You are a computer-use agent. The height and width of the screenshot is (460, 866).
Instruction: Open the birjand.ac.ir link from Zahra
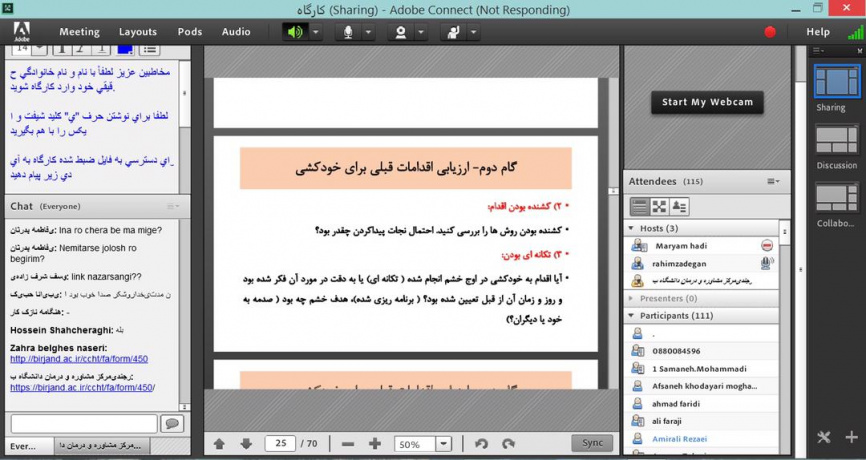(79, 359)
